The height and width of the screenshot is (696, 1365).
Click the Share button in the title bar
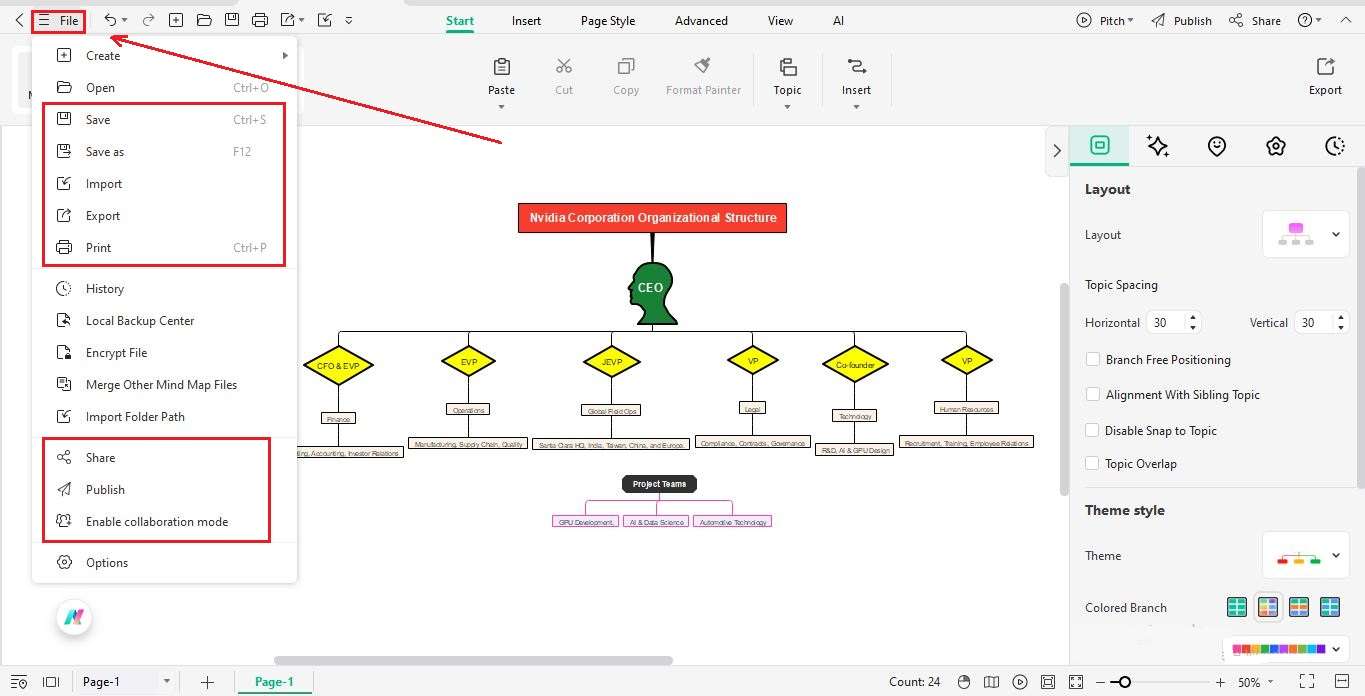coord(1254,20)
